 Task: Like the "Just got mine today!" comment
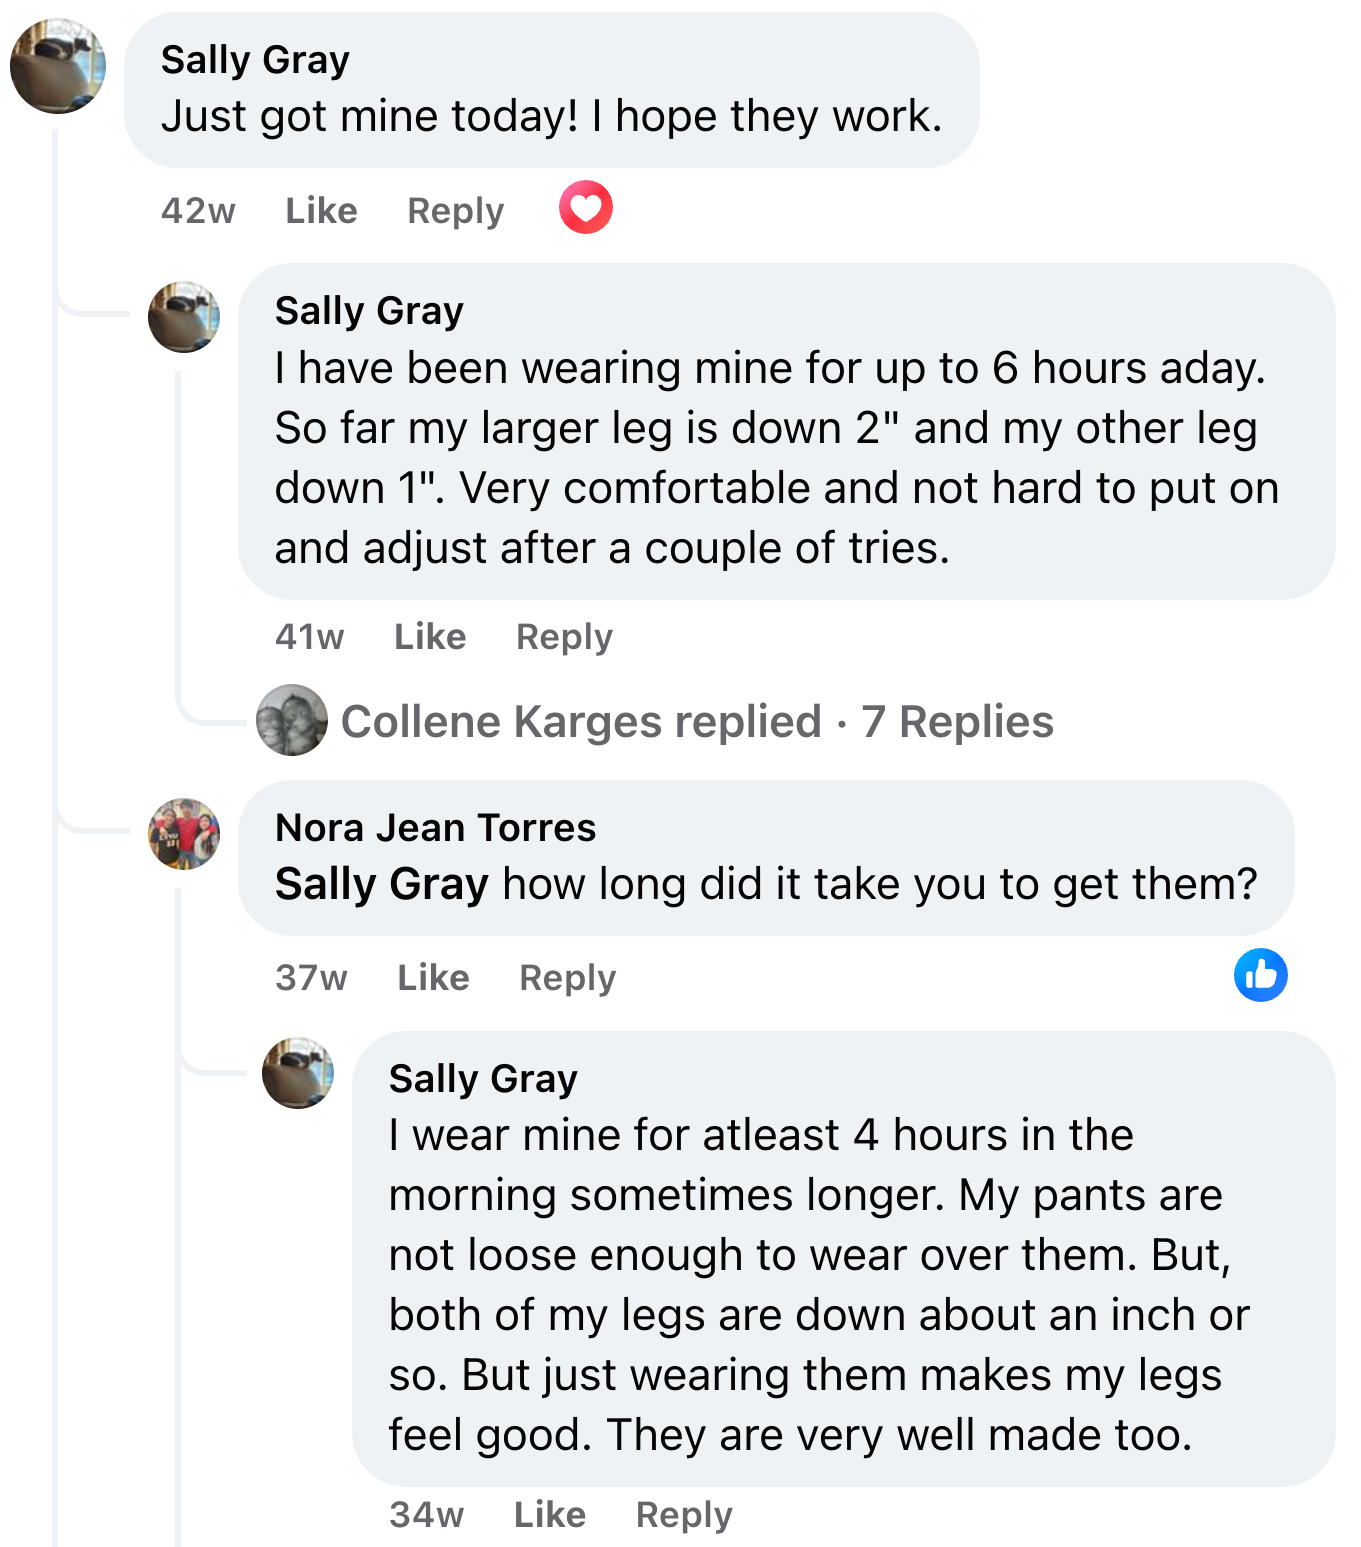(x=321, y=211)
